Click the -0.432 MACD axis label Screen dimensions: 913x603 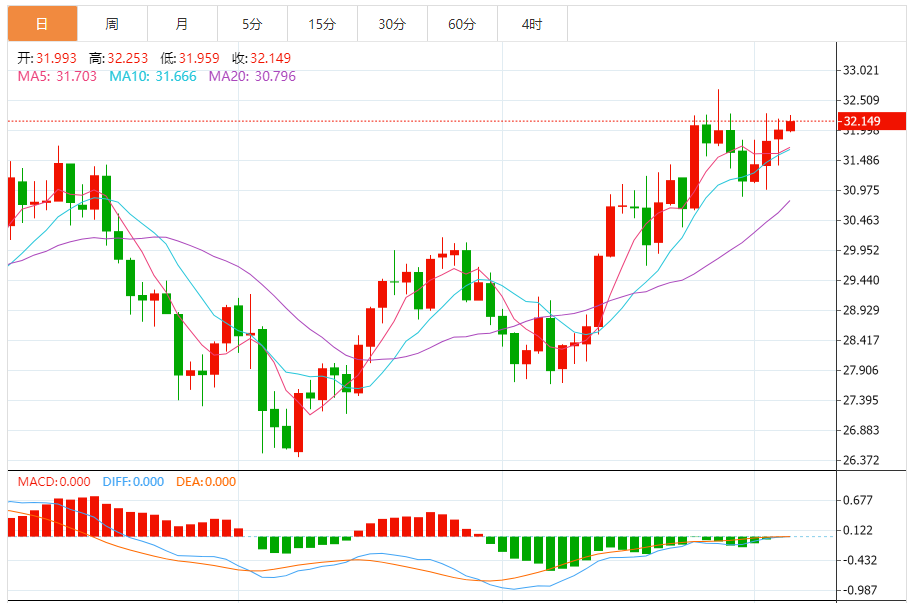pyautogui.click(x=858, y=561)
